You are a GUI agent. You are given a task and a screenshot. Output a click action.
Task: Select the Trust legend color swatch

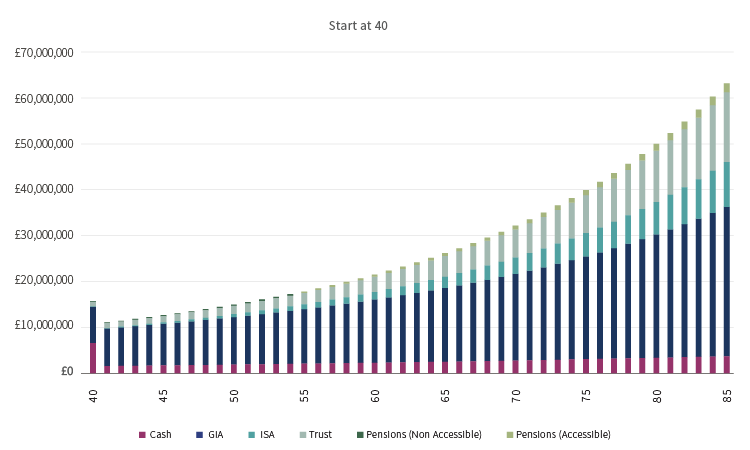click(302, 435)
